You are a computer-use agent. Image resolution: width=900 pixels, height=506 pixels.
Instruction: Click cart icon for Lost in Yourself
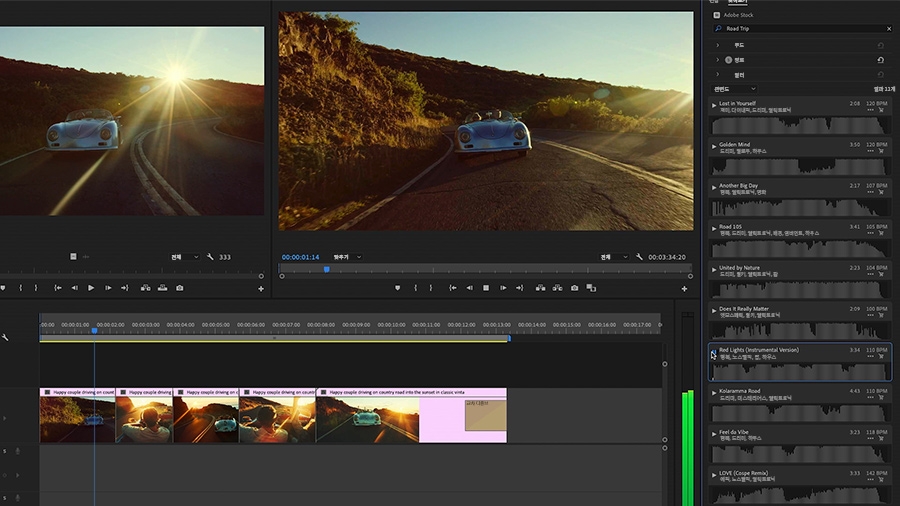tap(881, 110)
